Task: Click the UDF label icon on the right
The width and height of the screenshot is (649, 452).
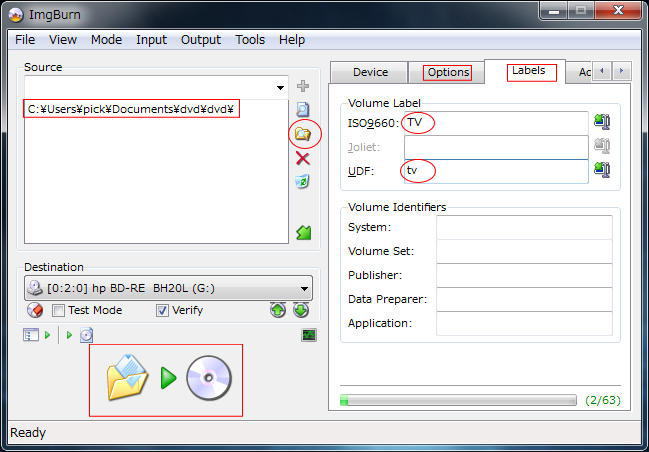Action: coord(602,170)
